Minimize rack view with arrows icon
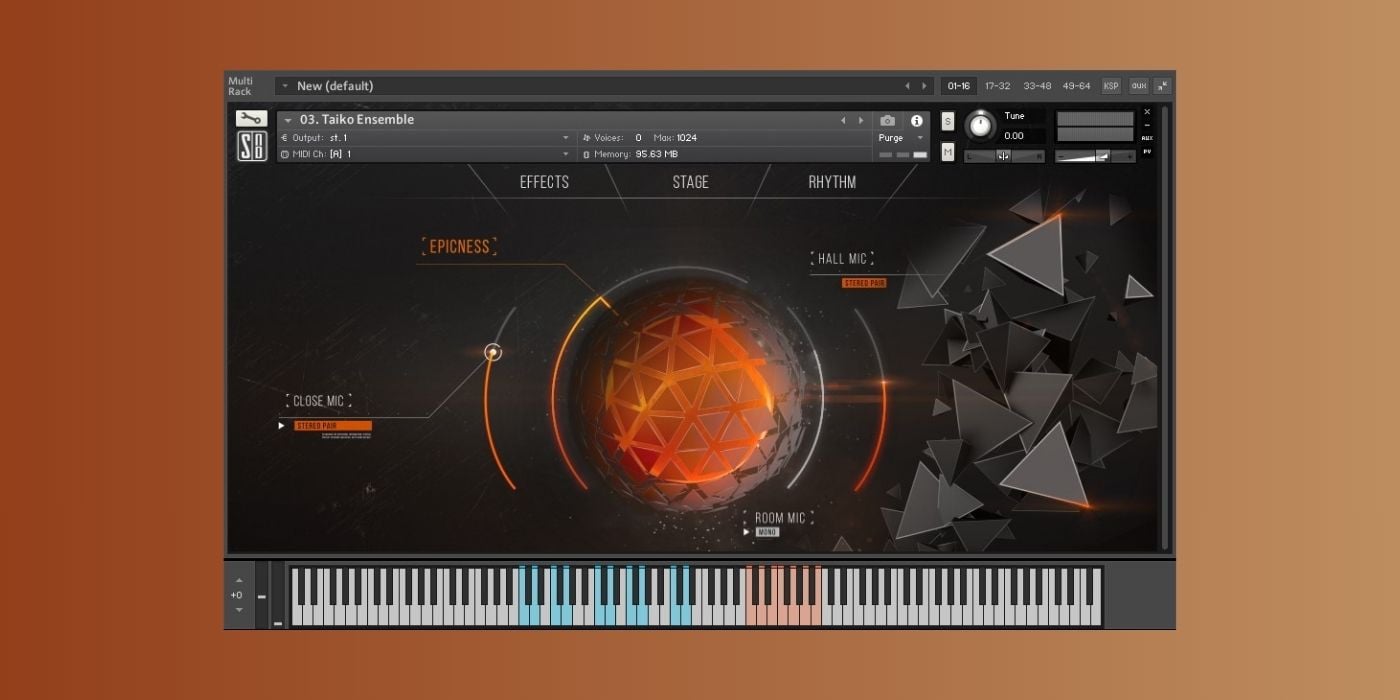This screenshot has height=700, width=1400. coord(1162,86)
